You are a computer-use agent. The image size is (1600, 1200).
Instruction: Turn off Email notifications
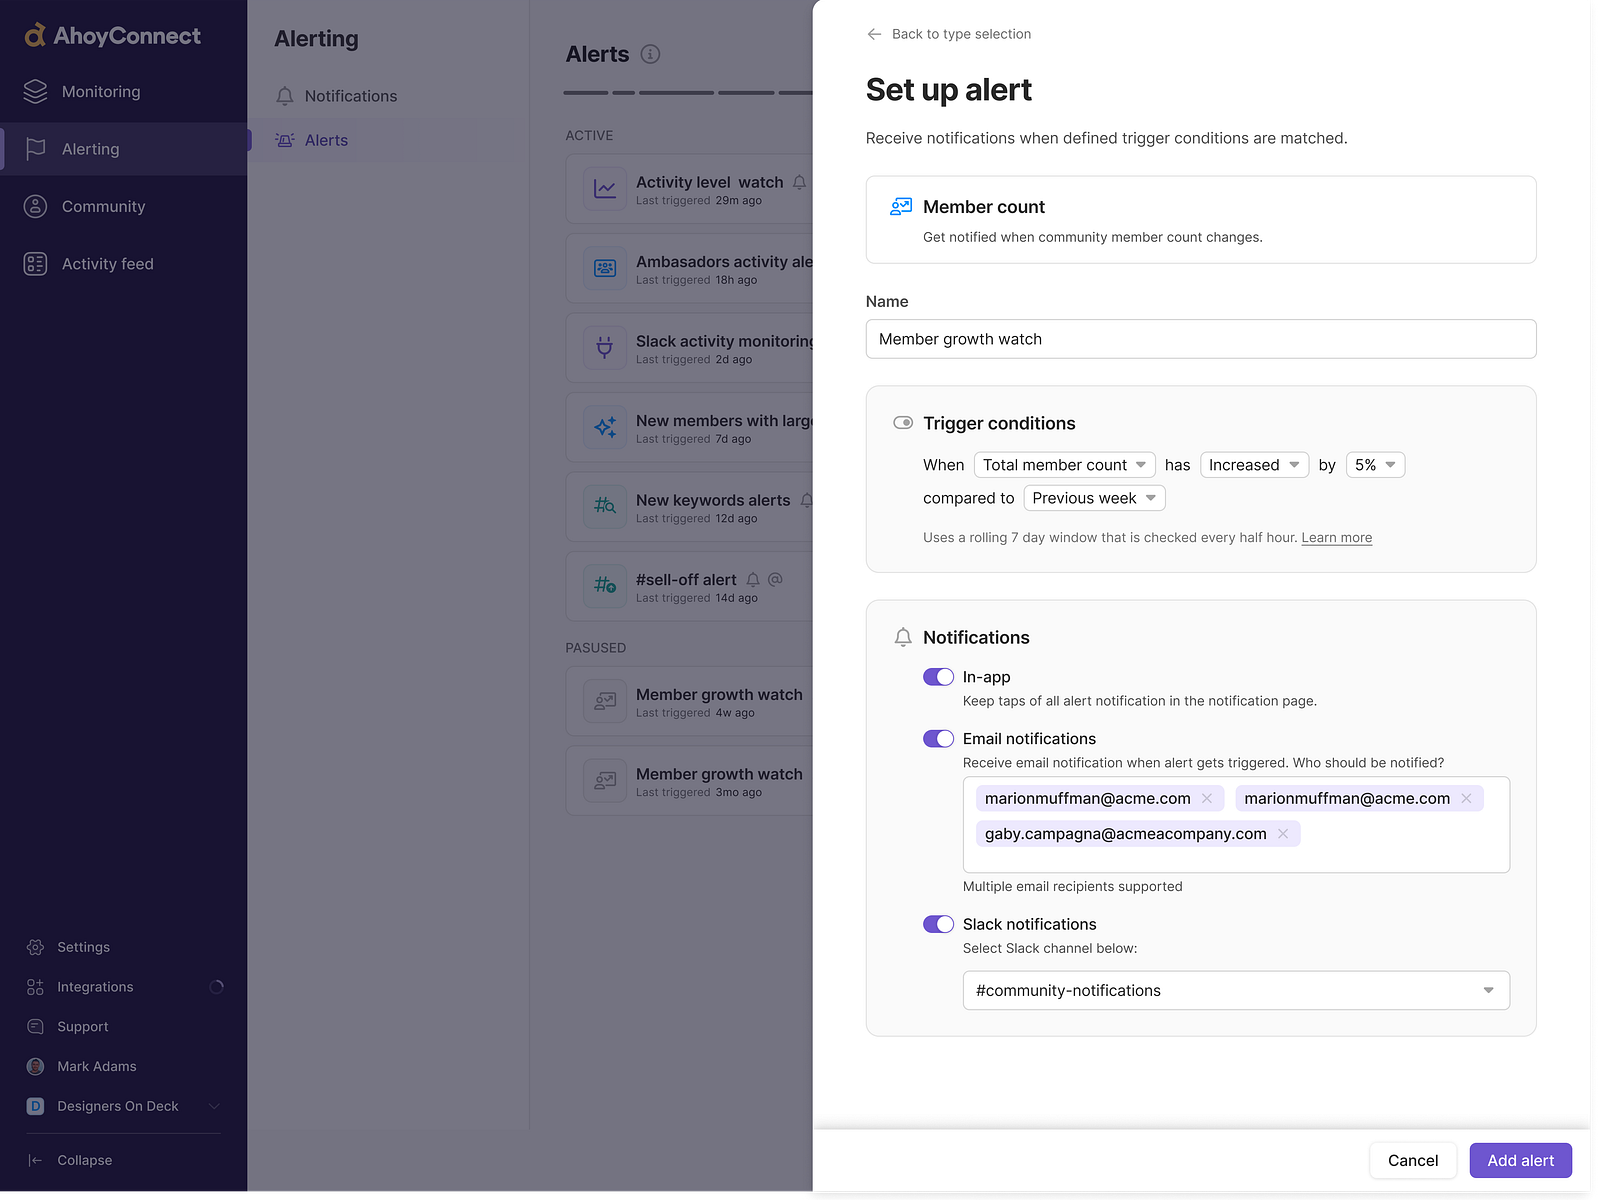click(938, 738)
